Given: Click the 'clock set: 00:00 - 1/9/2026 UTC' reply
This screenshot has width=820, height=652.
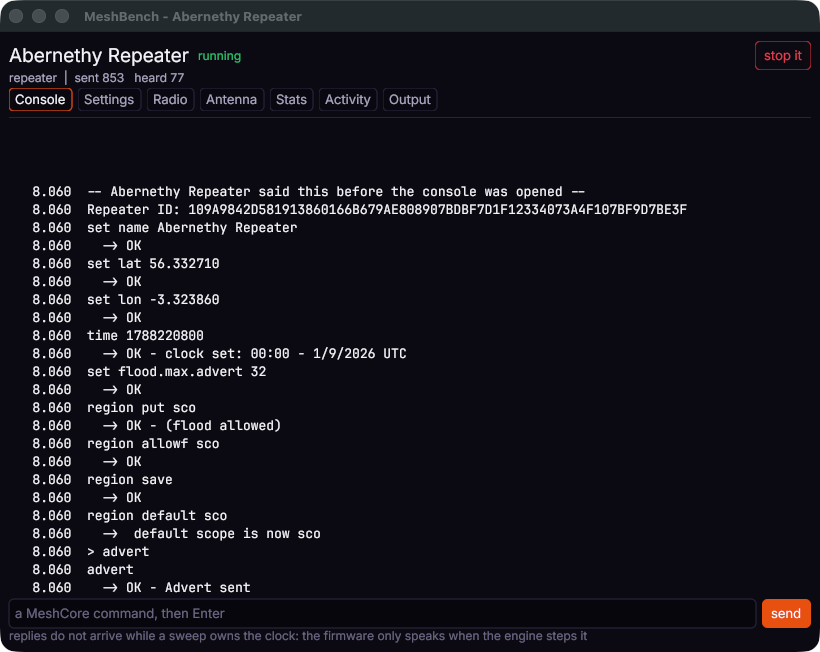Looking at the screenshot, I should (x=286, y=353).
